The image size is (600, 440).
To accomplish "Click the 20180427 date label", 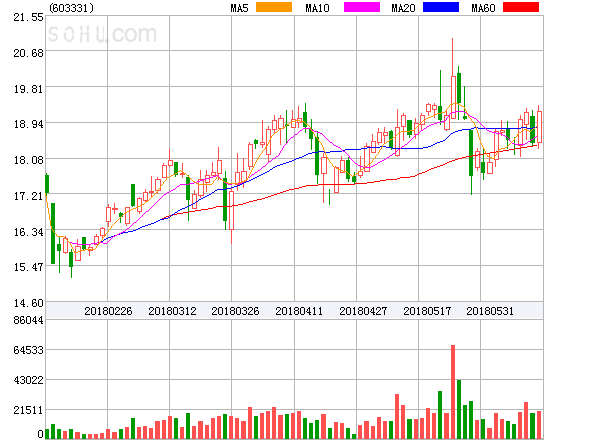I will coord(363,311).
